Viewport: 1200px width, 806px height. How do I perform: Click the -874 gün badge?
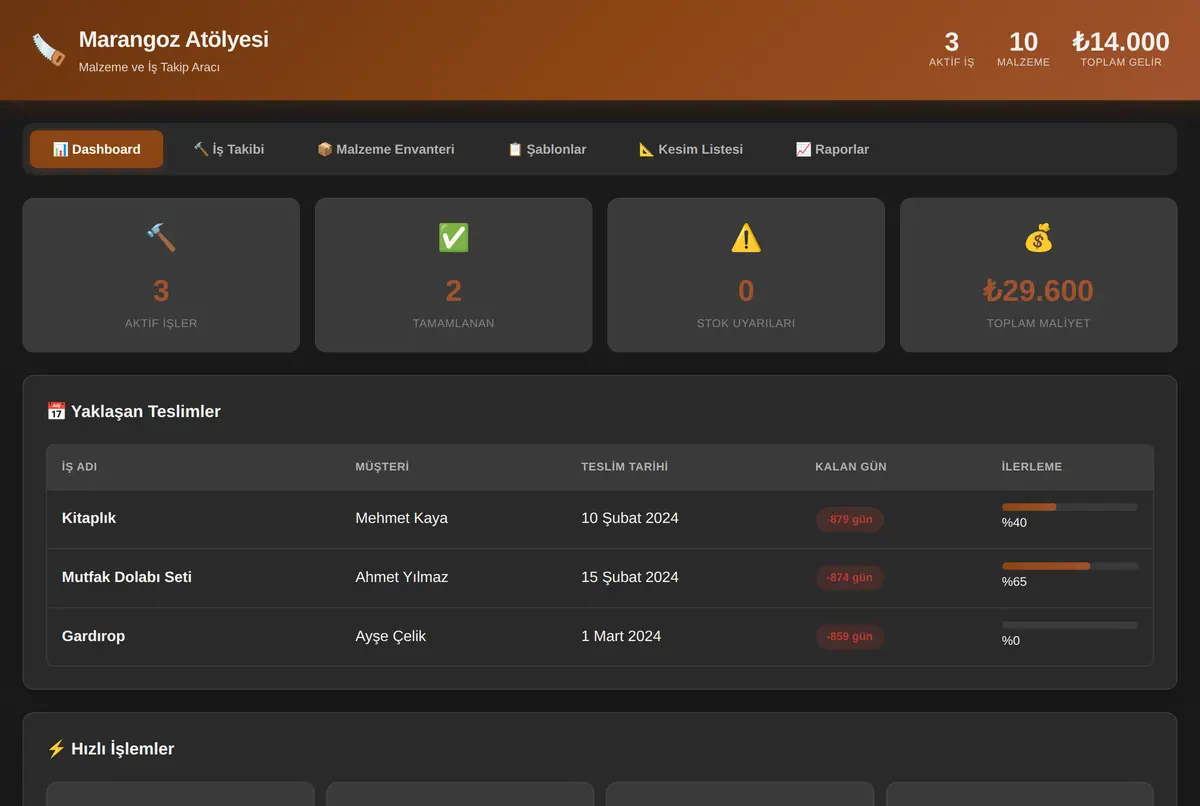[850, 578]
